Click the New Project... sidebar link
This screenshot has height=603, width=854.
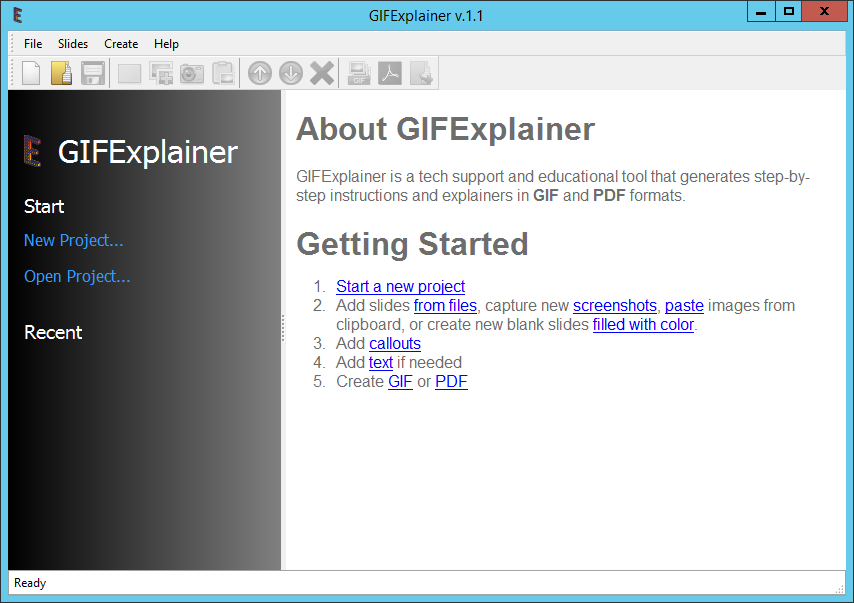coord(74,240)
